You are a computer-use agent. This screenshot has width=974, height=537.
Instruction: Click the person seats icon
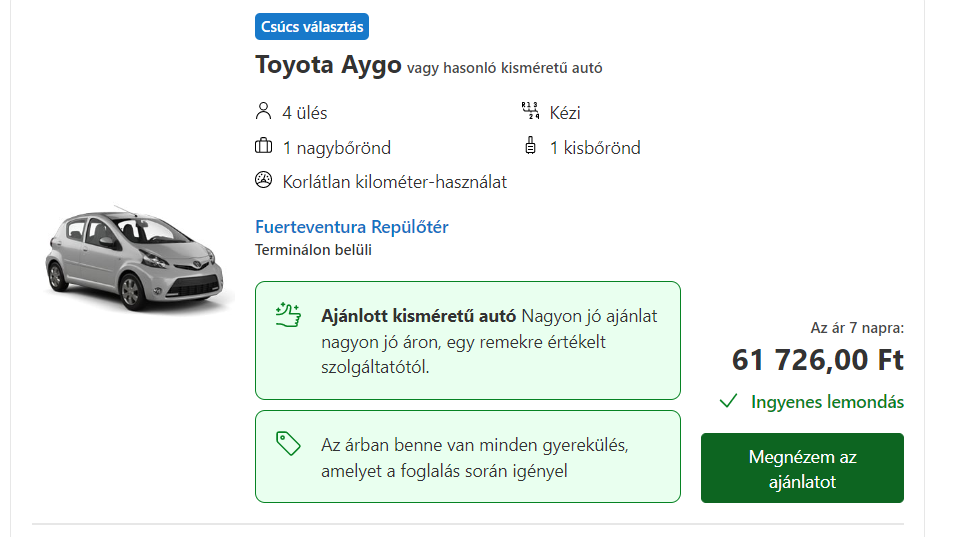[x=263, y=111]
